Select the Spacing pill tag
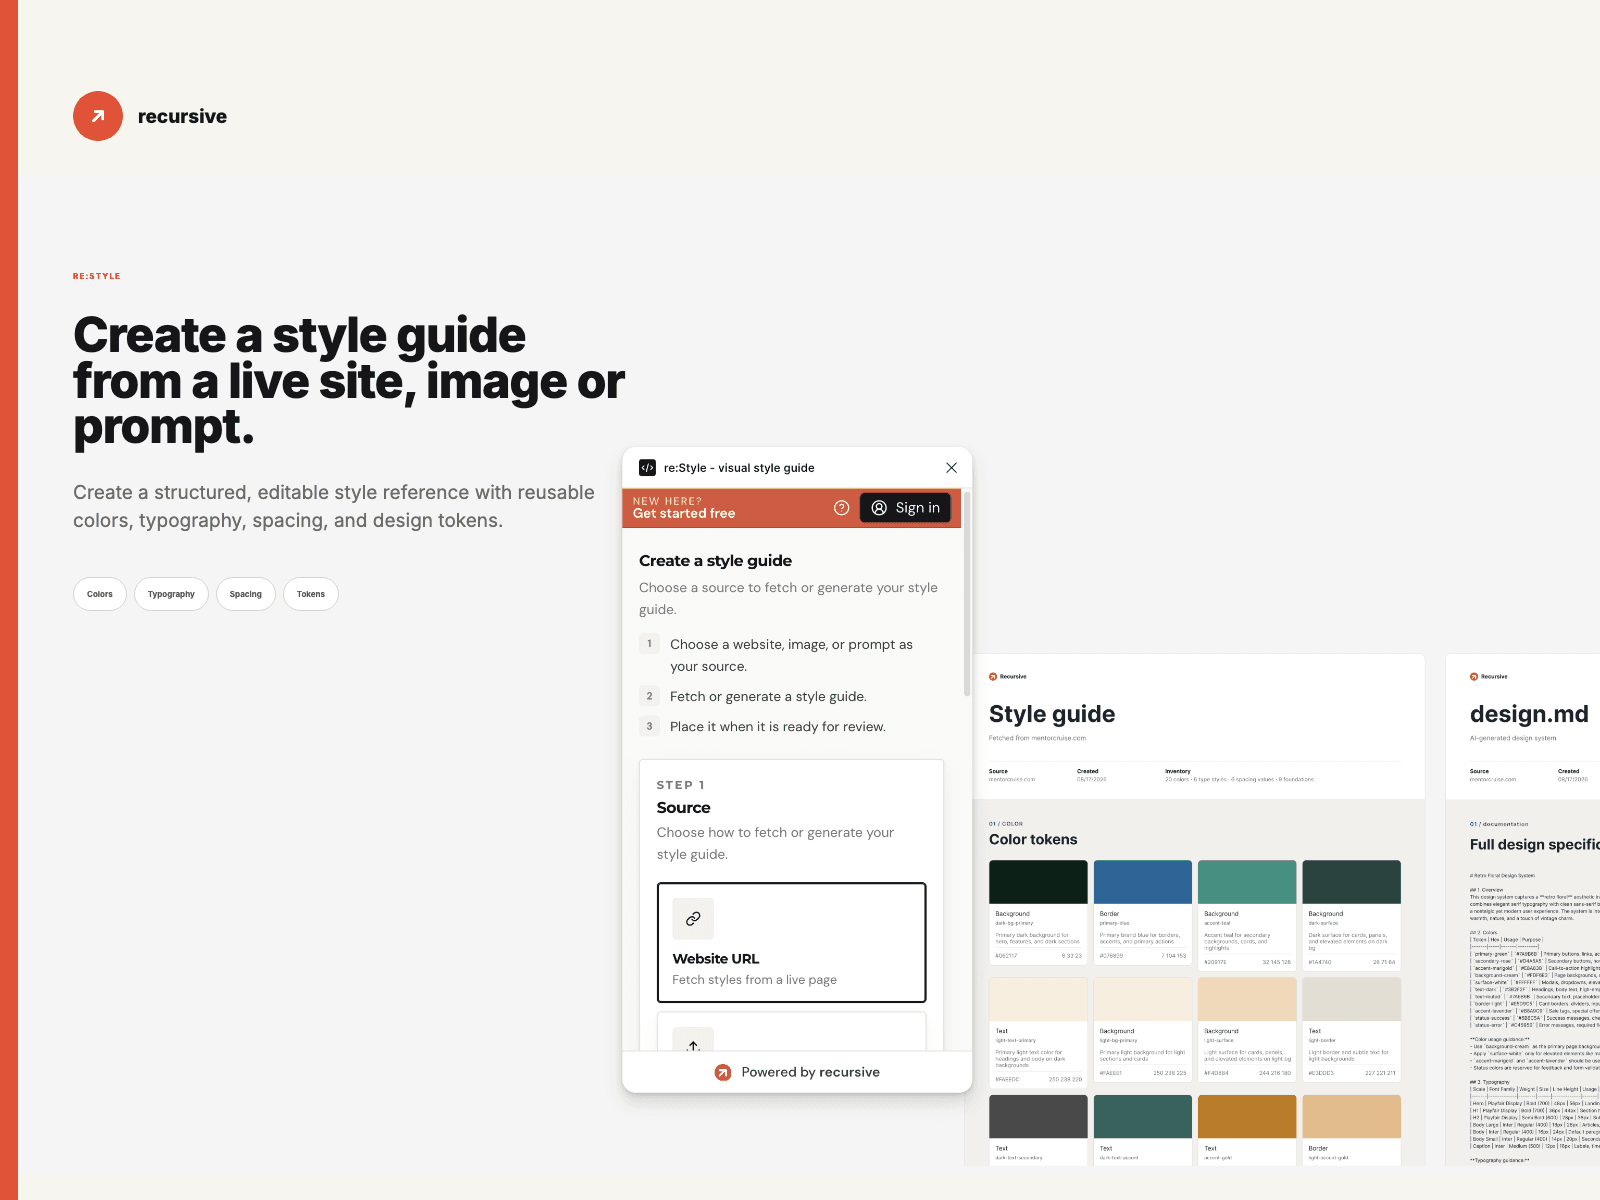Viewport: 1600px width, 1200px height. click(x=246, y=594)
